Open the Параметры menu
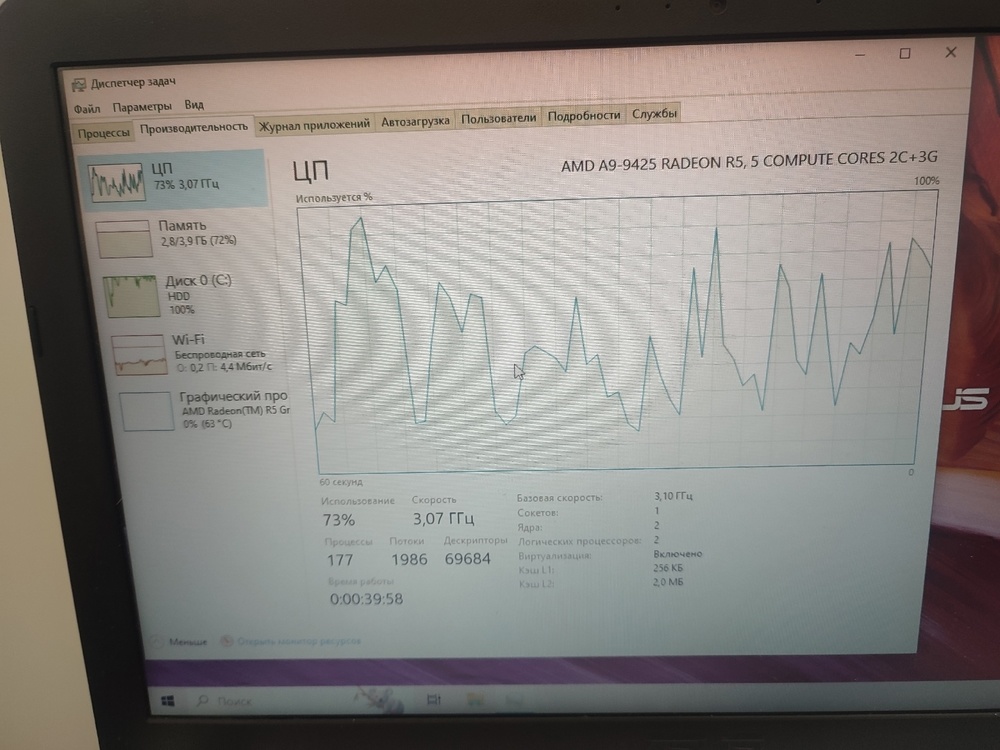Viewport: 1000px width, 750px height. (x=142, y=106)
